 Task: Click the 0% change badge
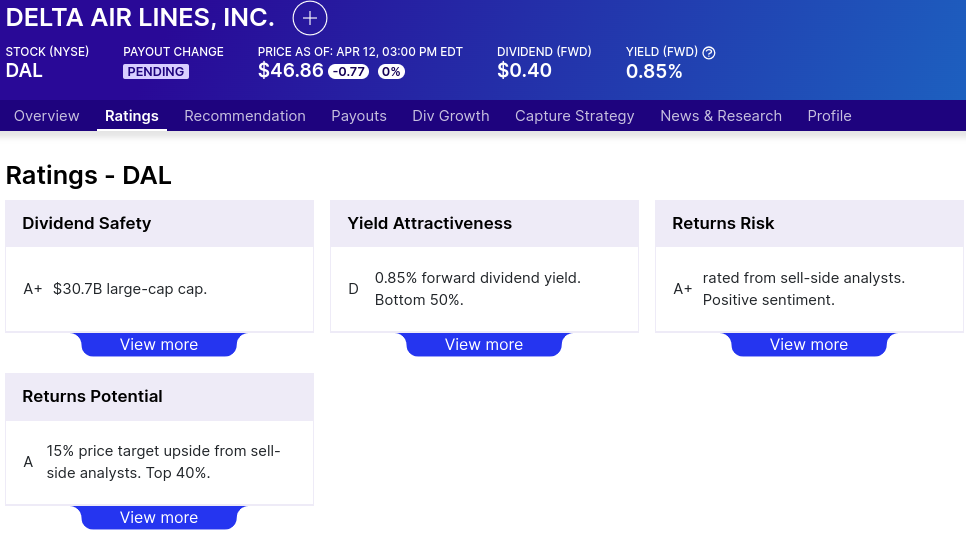pos(391,72)
